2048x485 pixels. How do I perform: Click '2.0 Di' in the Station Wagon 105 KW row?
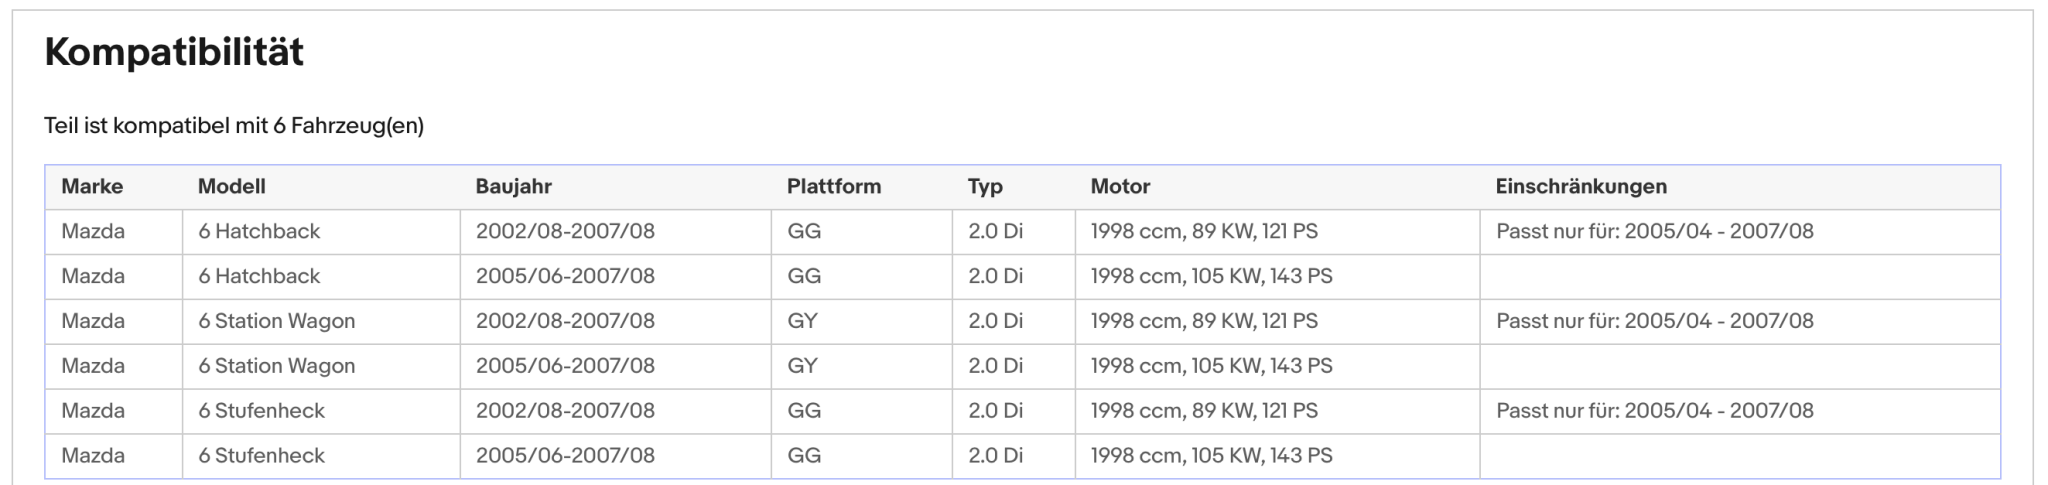995,366
